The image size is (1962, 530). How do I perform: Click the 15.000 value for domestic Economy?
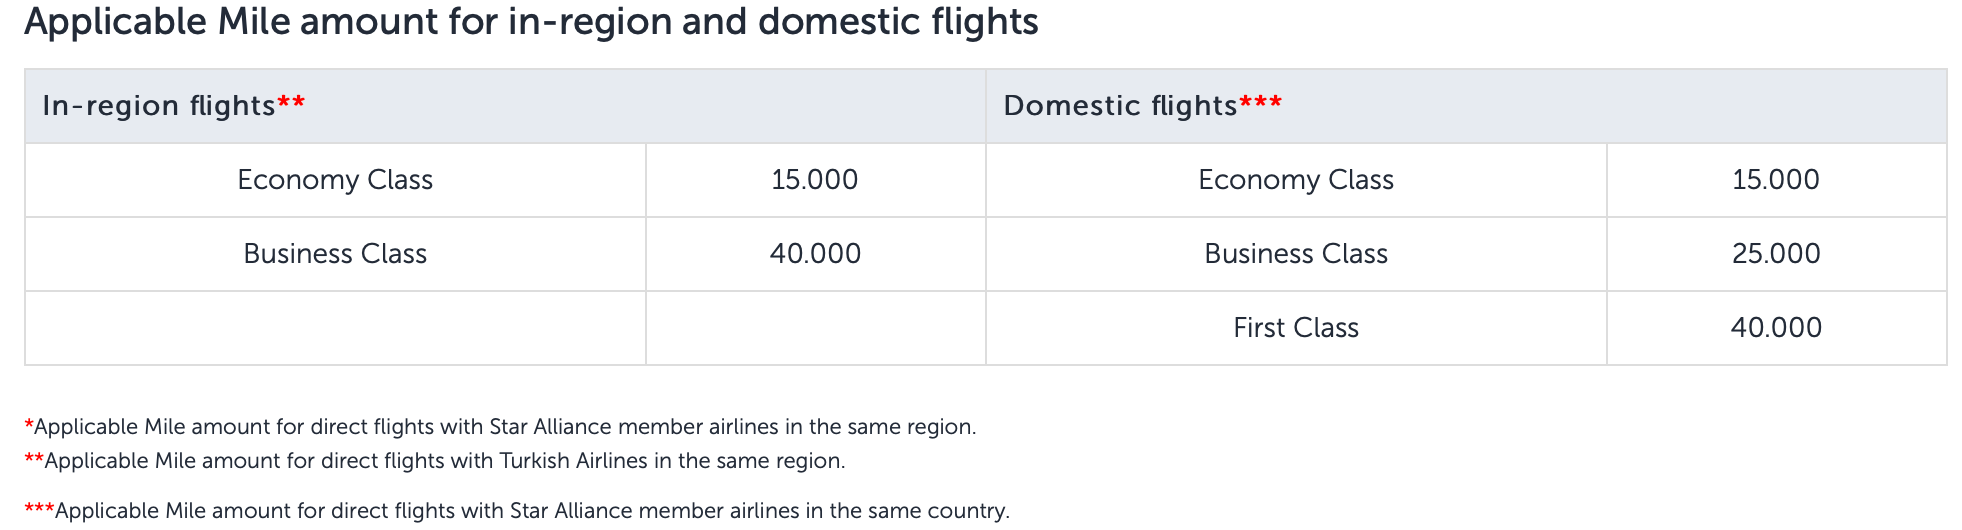pyautogui.click(x=1776, y=180)
